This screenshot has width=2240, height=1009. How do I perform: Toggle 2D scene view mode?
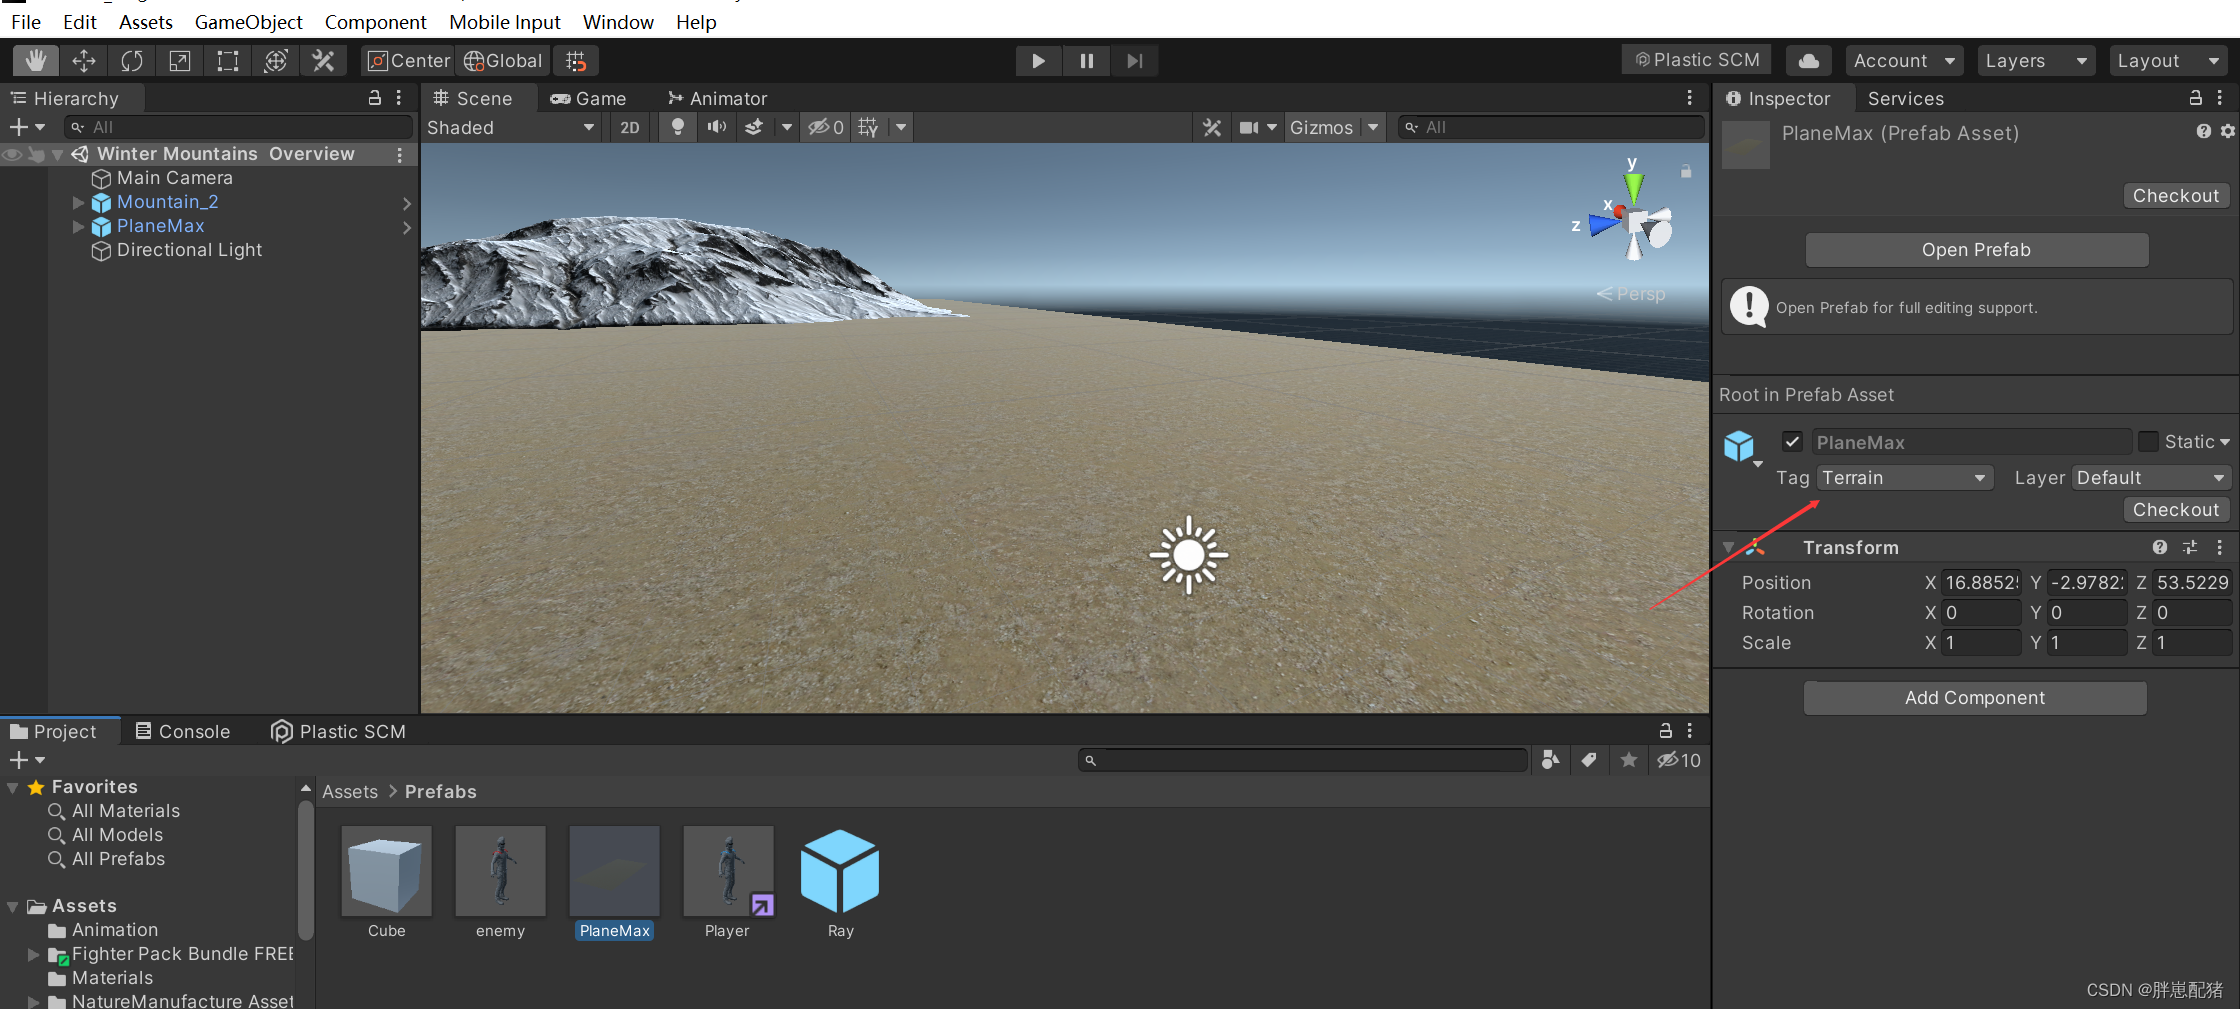[x=630, y=127]
